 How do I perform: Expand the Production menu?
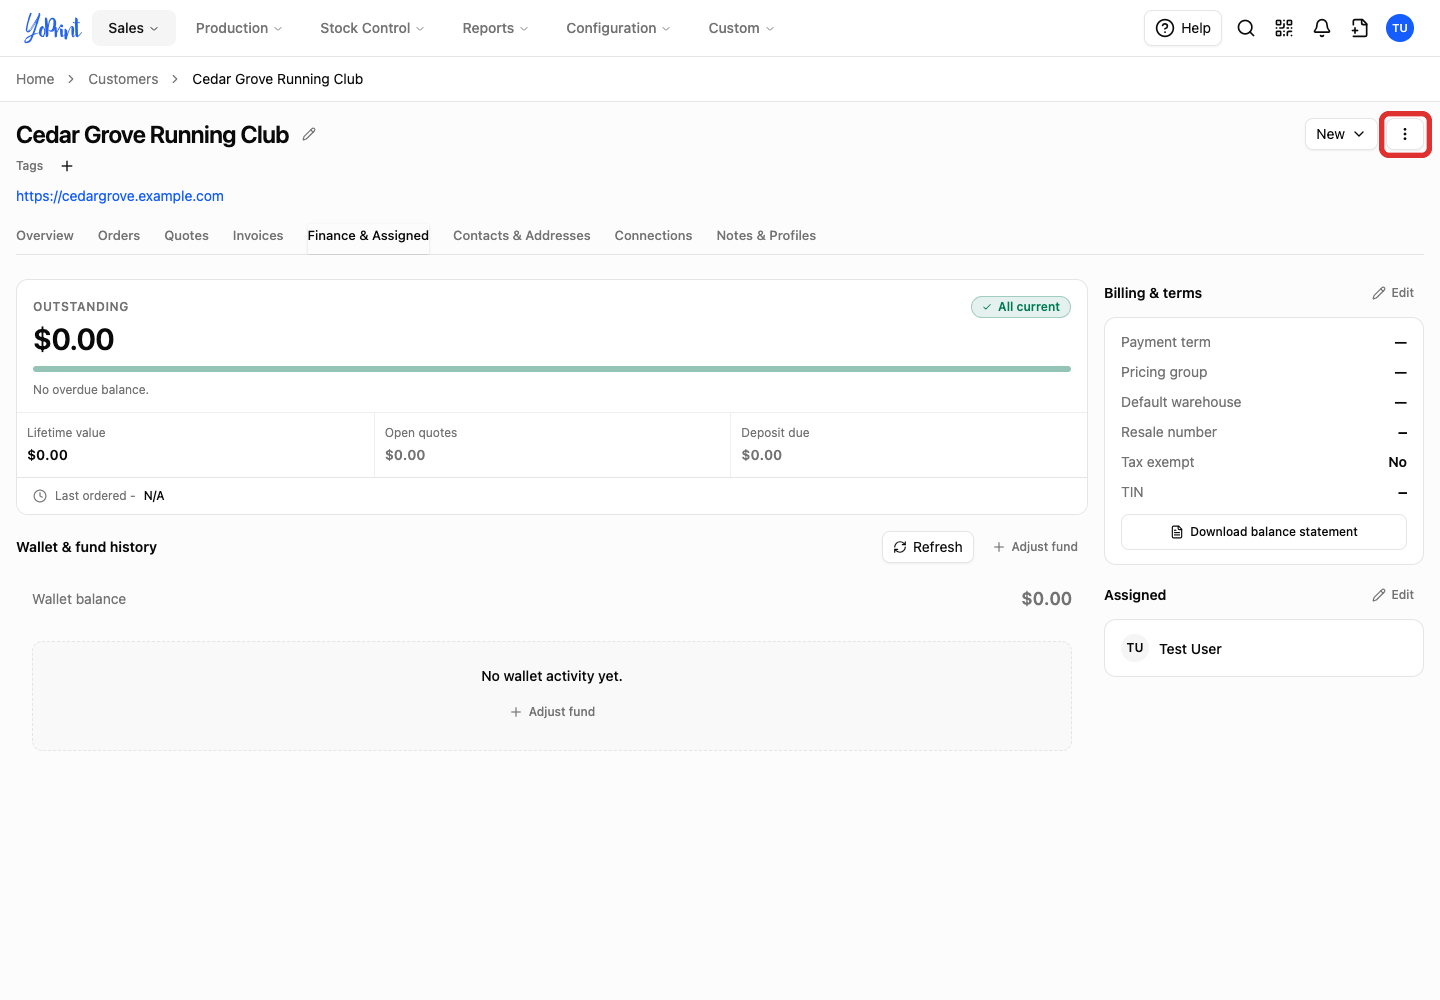[x=239, y=28]
